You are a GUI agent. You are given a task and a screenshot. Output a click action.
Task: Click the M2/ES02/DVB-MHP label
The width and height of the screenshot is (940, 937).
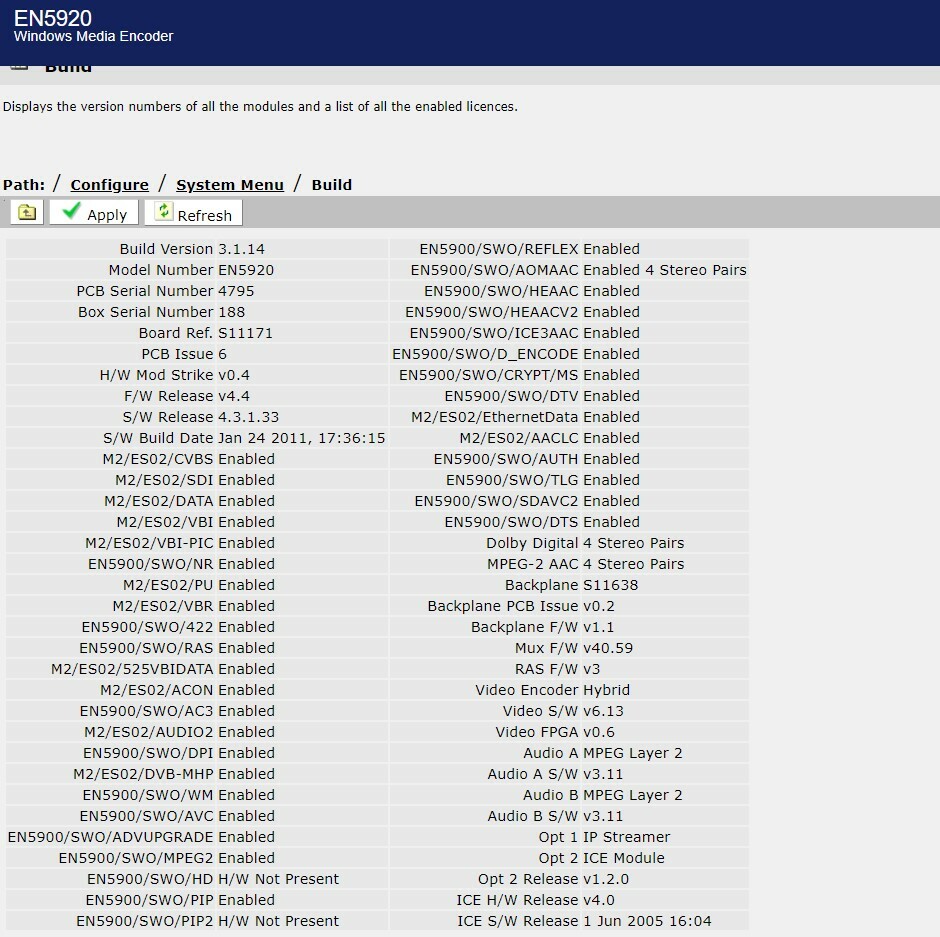coord(143,773)
